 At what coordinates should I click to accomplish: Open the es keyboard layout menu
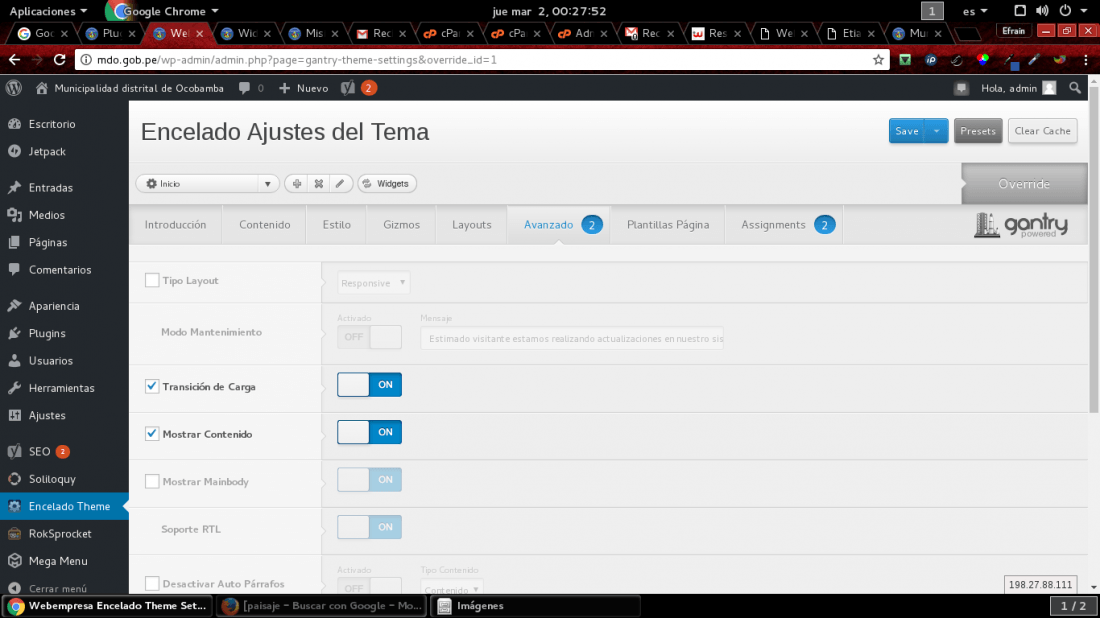click(974, 11)
